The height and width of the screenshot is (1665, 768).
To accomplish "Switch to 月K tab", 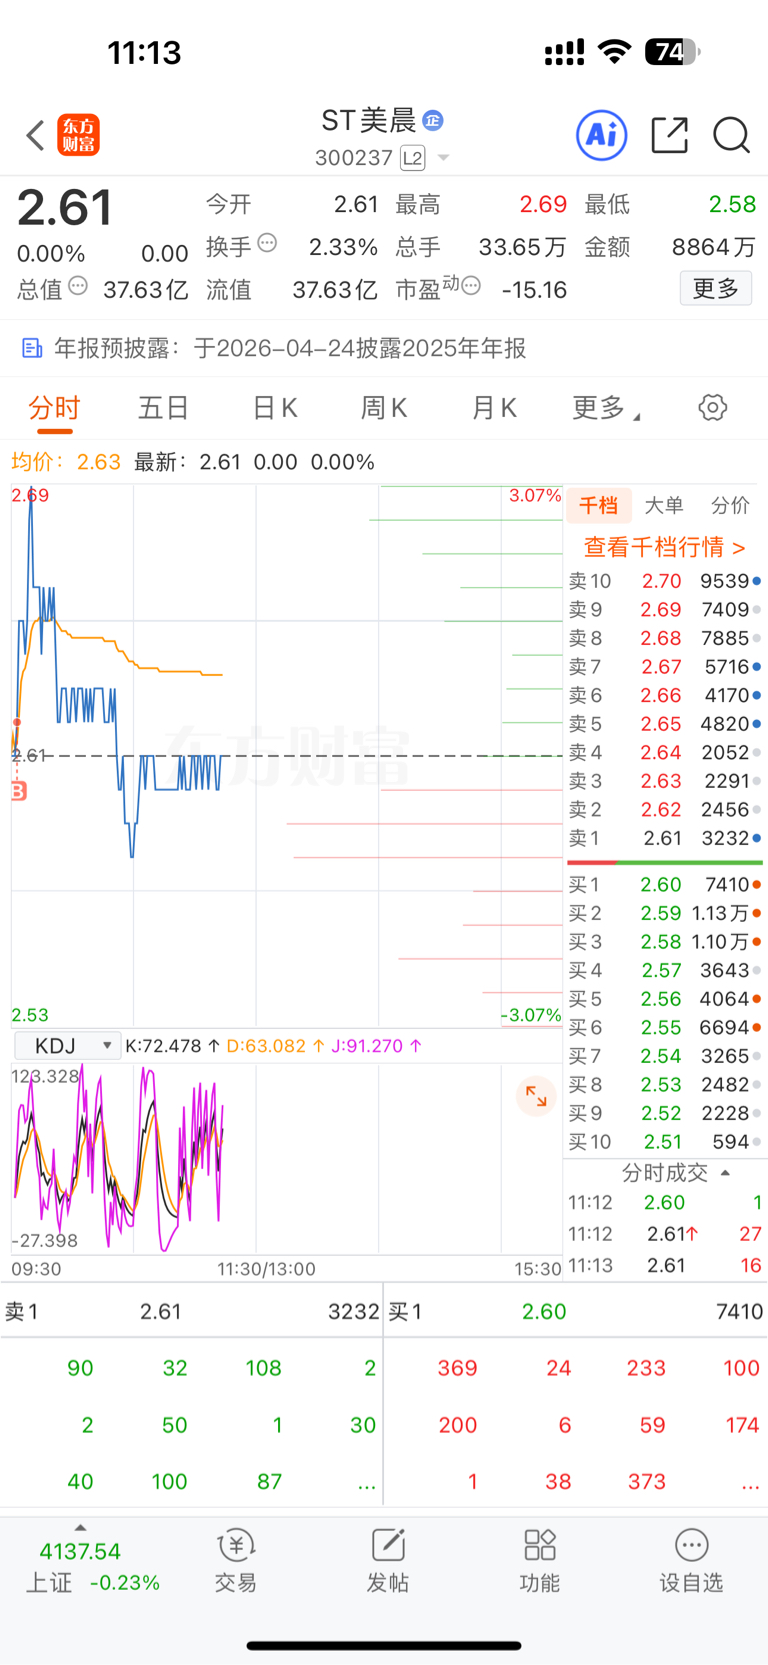I will point(494,408).
